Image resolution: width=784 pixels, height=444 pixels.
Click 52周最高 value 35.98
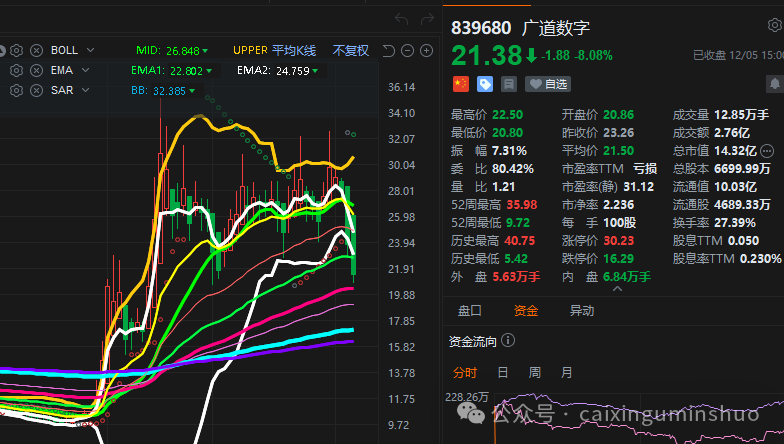tap(522, 204)
